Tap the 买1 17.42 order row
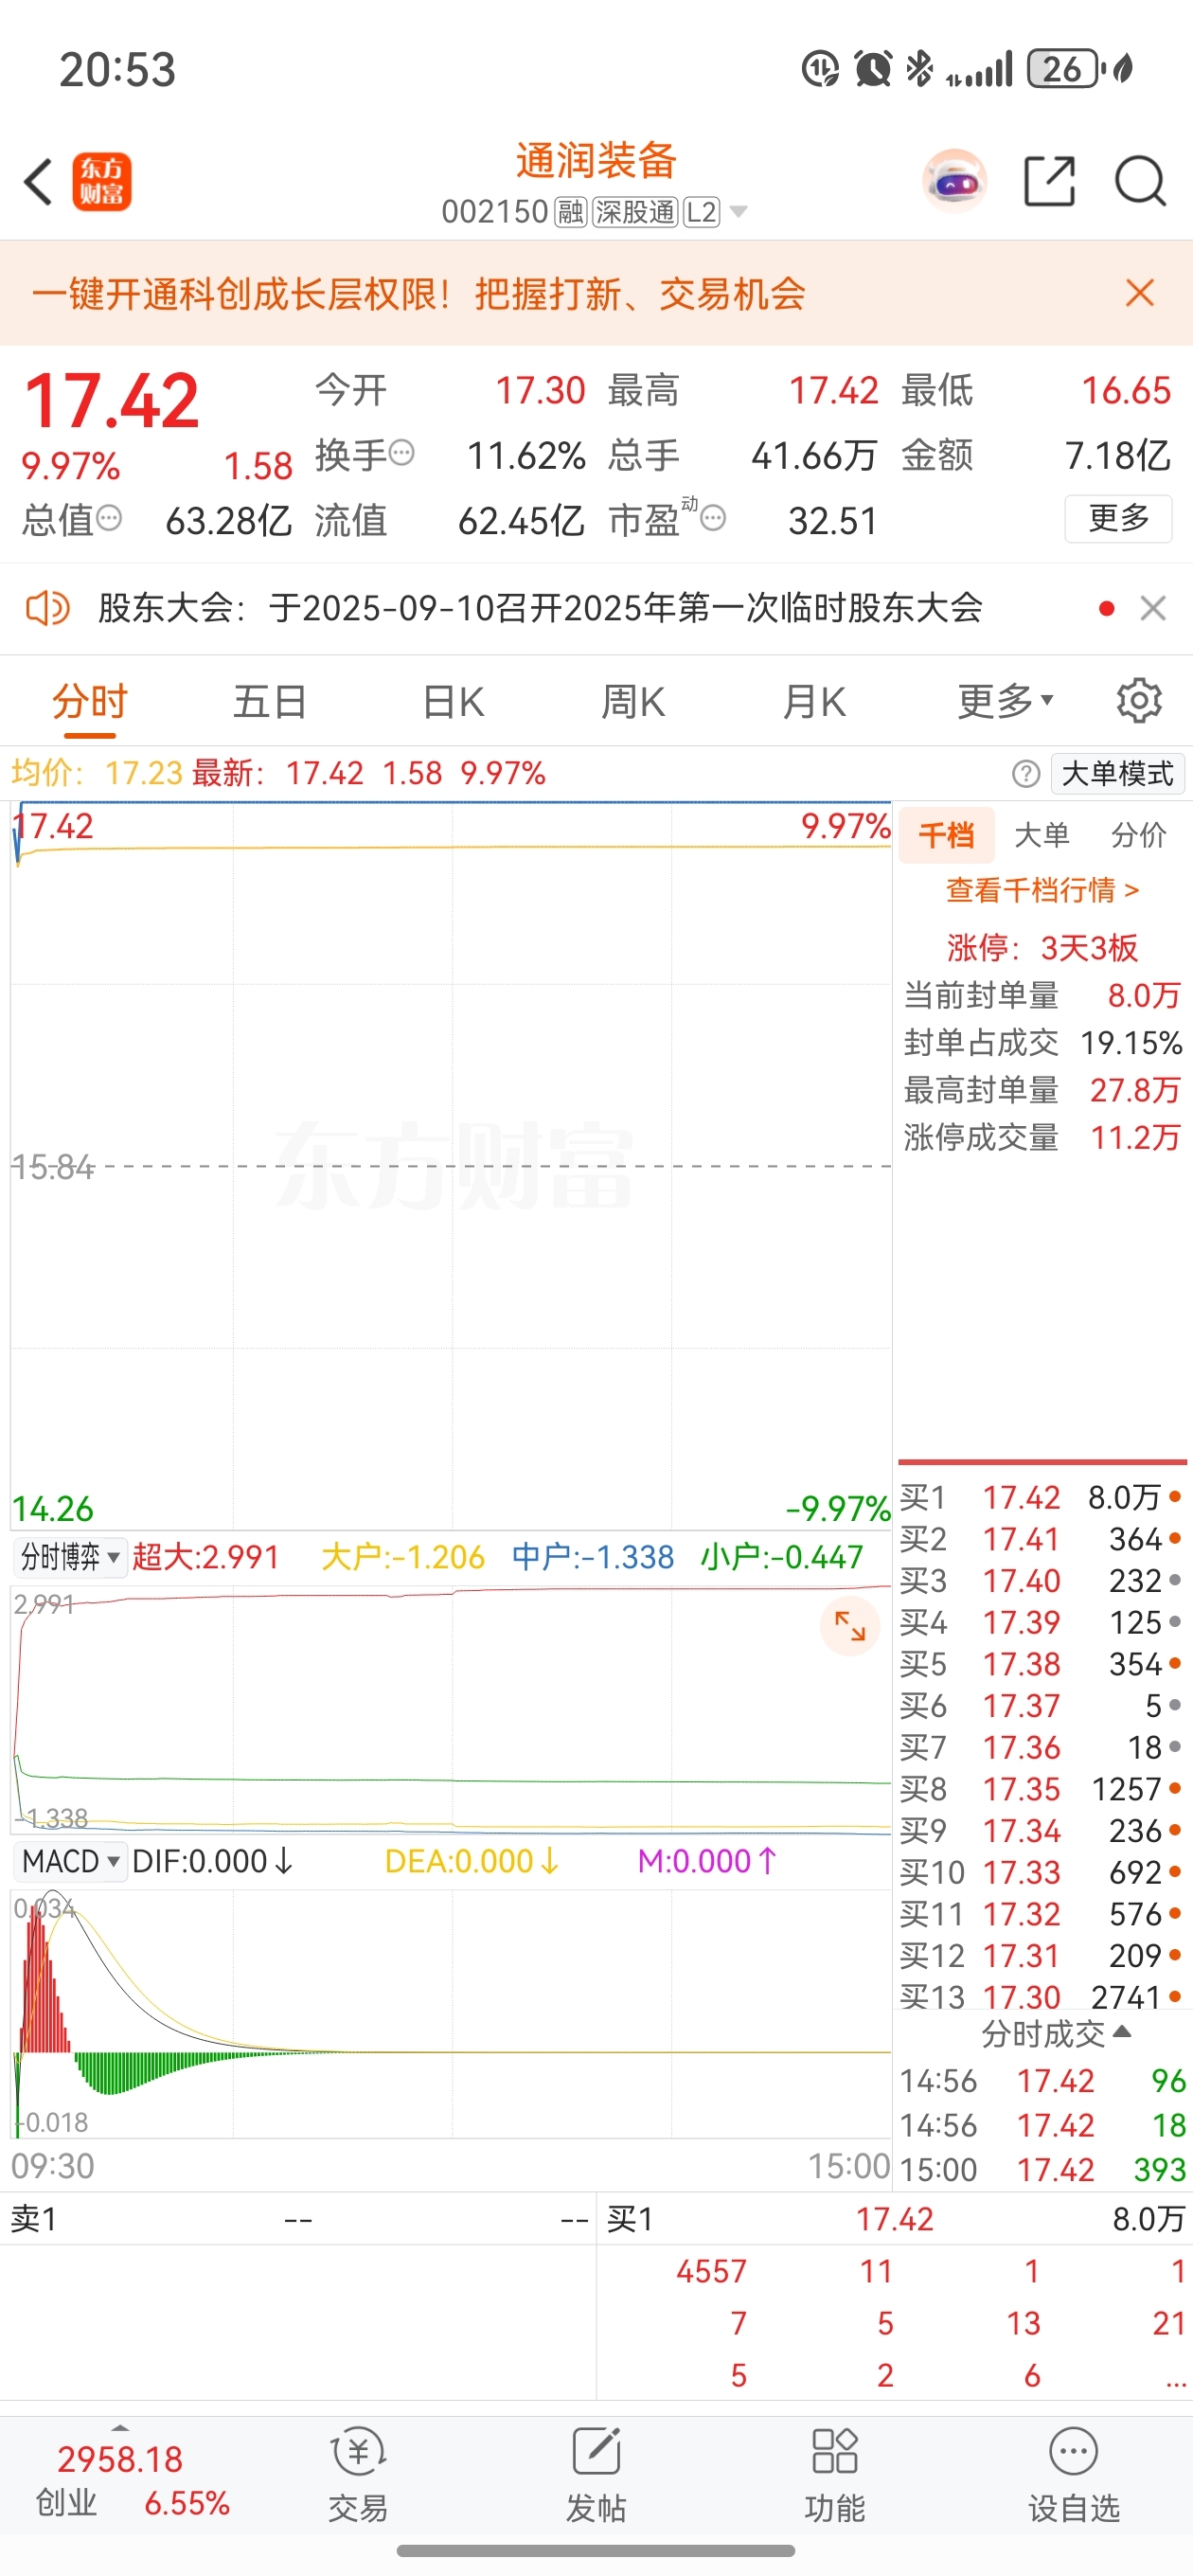The height and width of the screenshot is (2576, 1193). pyautogui.click(x=1041, y=1497)
